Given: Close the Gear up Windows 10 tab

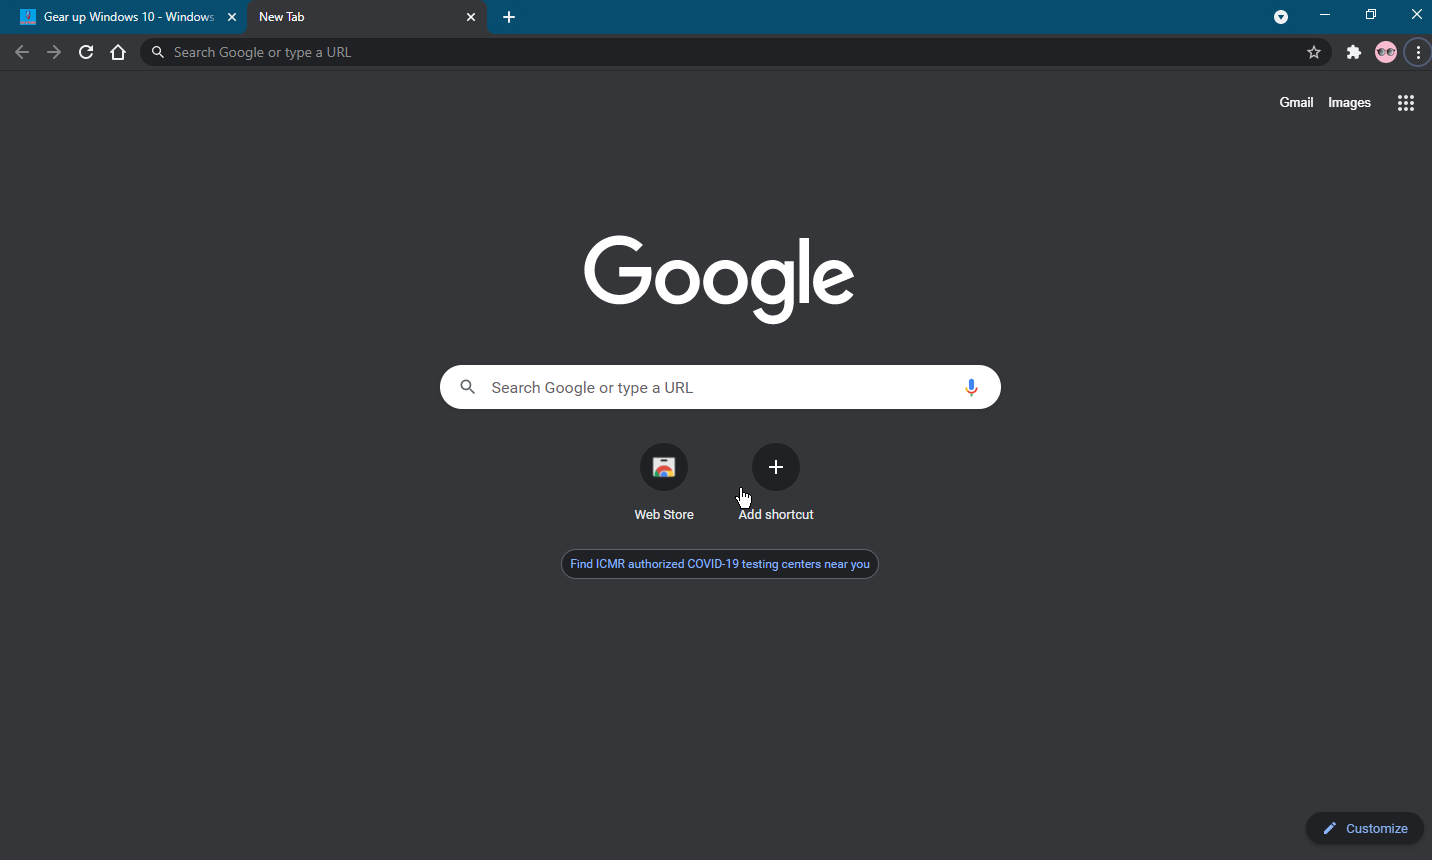Looking at the screenshot, I should pos(232,17).
